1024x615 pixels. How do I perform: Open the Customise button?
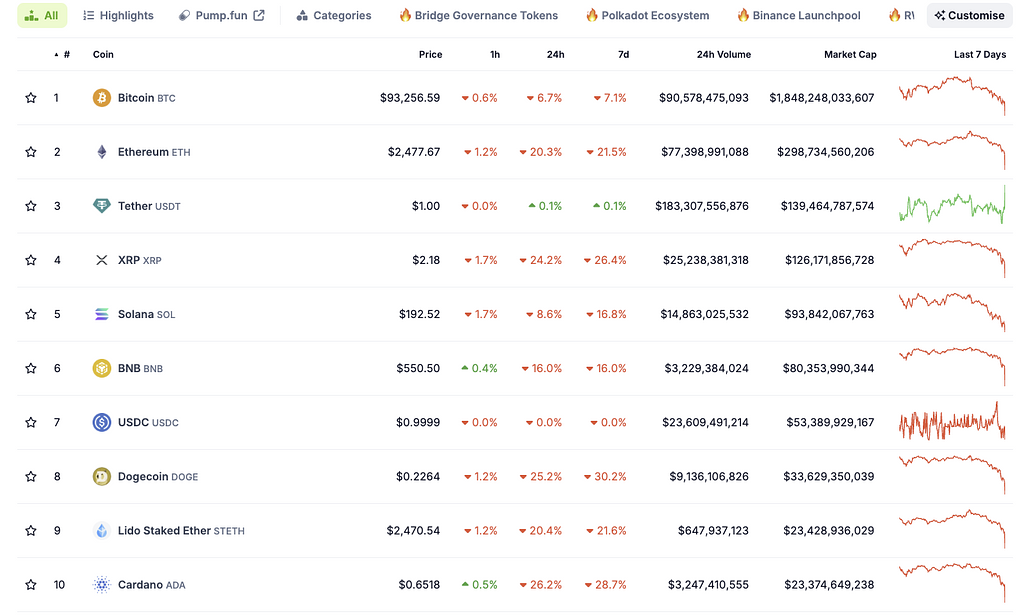tap(969, 16)
